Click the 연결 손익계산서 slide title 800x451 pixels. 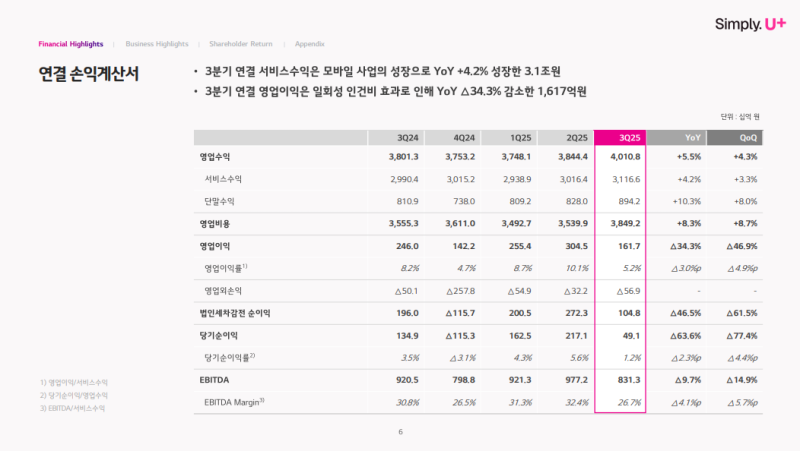[x=89, y=74]
